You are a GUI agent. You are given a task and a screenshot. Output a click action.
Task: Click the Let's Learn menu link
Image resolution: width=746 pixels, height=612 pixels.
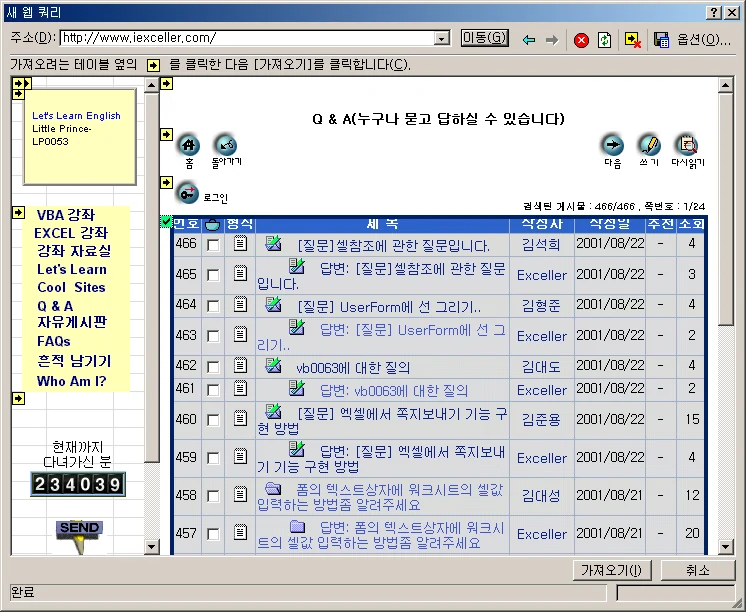click(72, 269)
